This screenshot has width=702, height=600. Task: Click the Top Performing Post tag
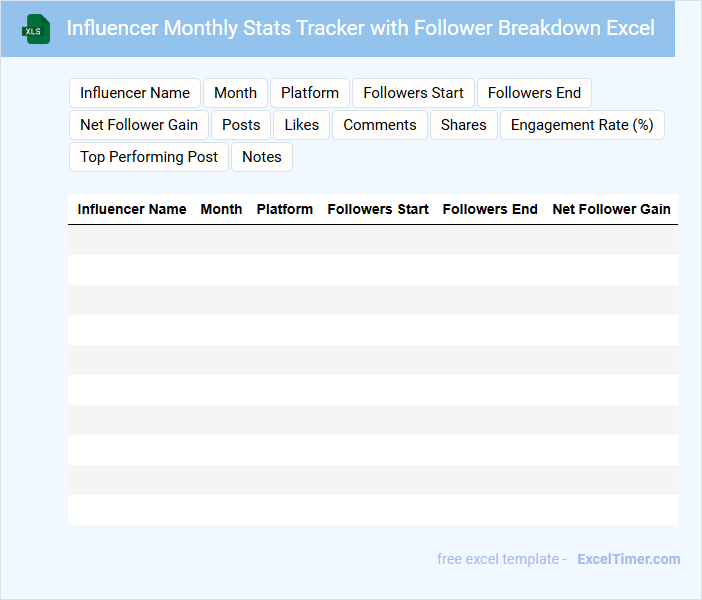[149, 157]
